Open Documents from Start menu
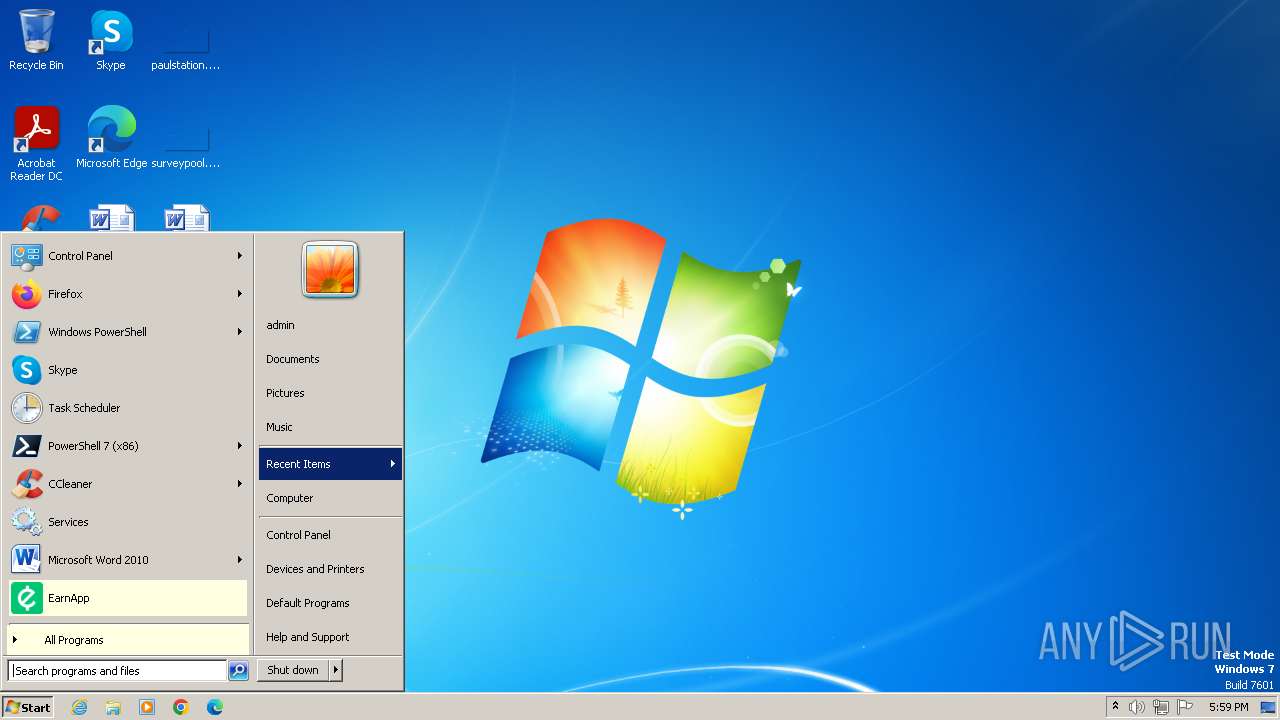This screenshot has height=720, width=1280. coord(330,359)
